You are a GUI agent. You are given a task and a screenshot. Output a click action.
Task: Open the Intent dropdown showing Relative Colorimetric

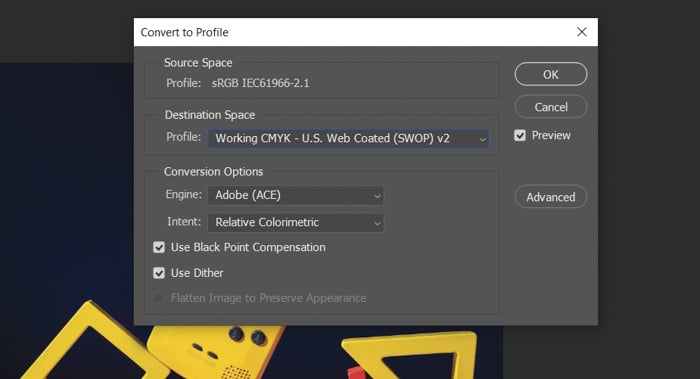pos(295,222)
